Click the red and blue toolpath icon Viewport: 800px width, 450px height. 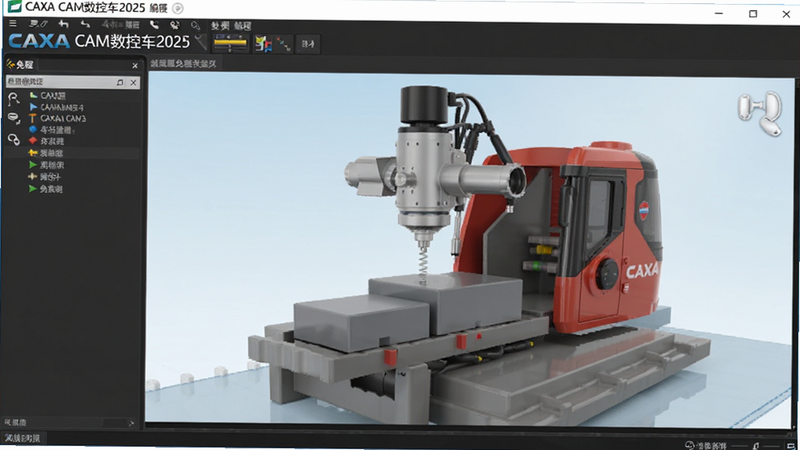pos(284,44)
